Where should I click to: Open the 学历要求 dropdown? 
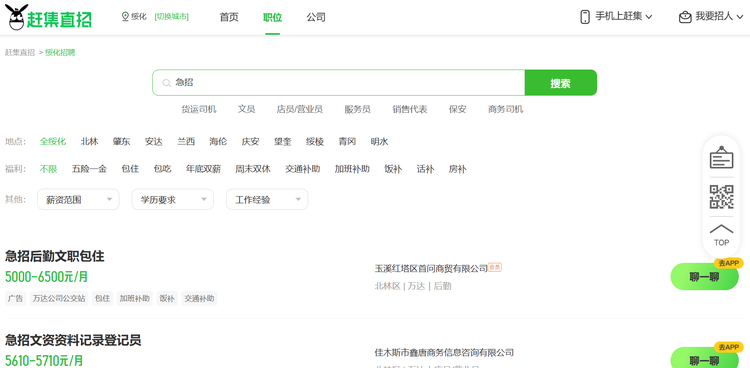tap(173, 200)
